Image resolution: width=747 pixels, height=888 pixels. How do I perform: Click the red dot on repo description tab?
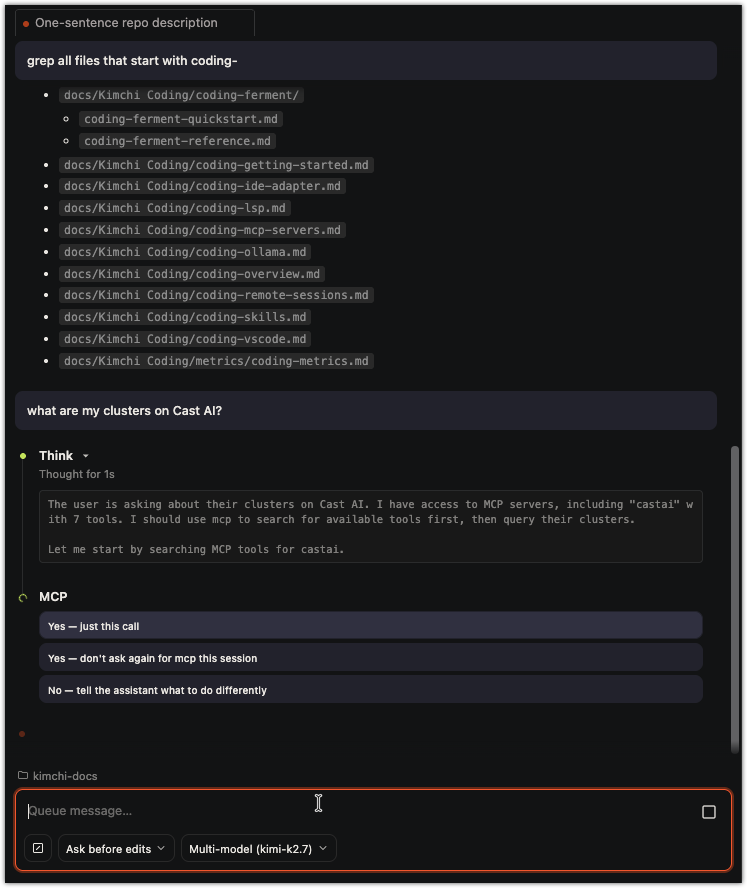pyautogui.click(x=26, y=24)
